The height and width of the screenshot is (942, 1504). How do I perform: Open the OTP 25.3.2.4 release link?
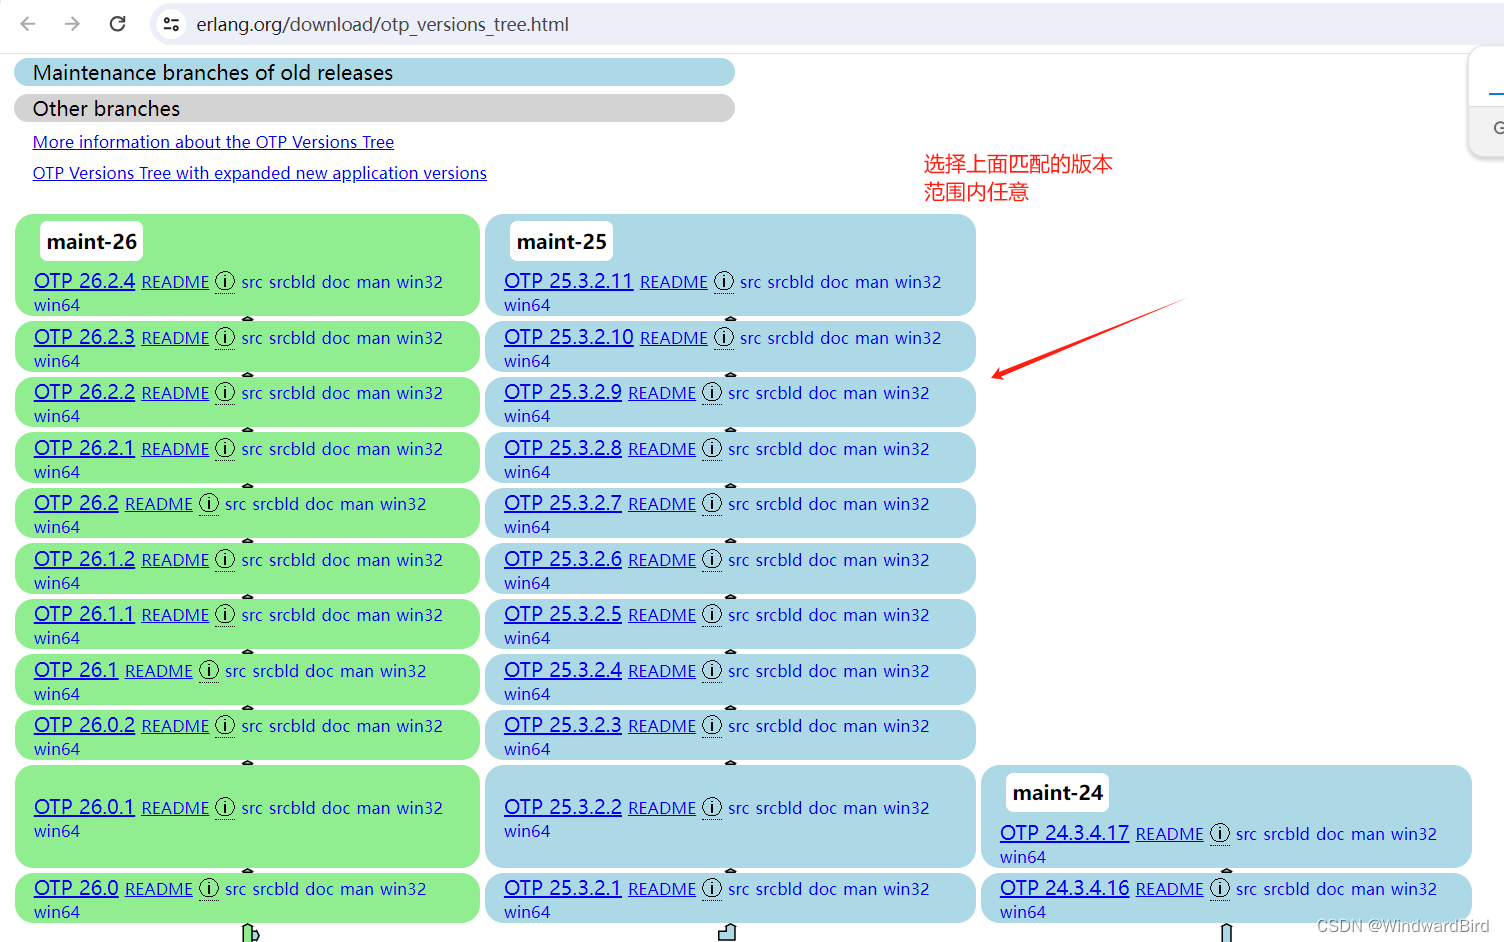pos(563,670)
